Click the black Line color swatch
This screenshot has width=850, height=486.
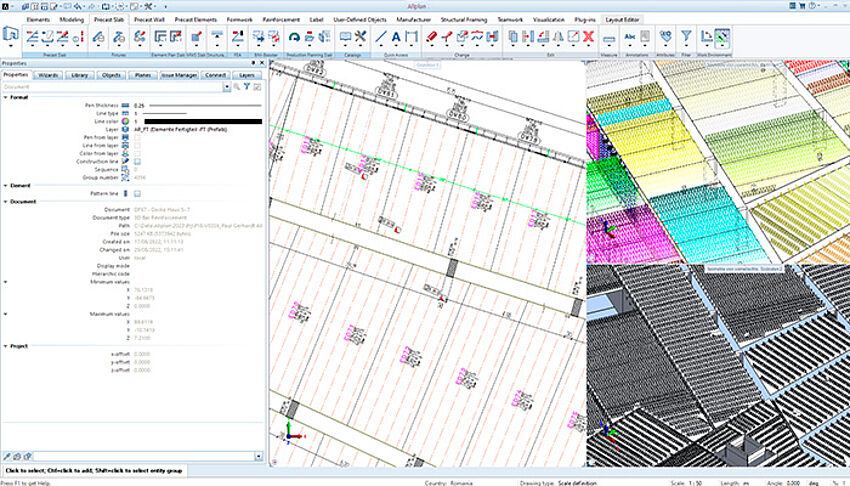point(203,121)
